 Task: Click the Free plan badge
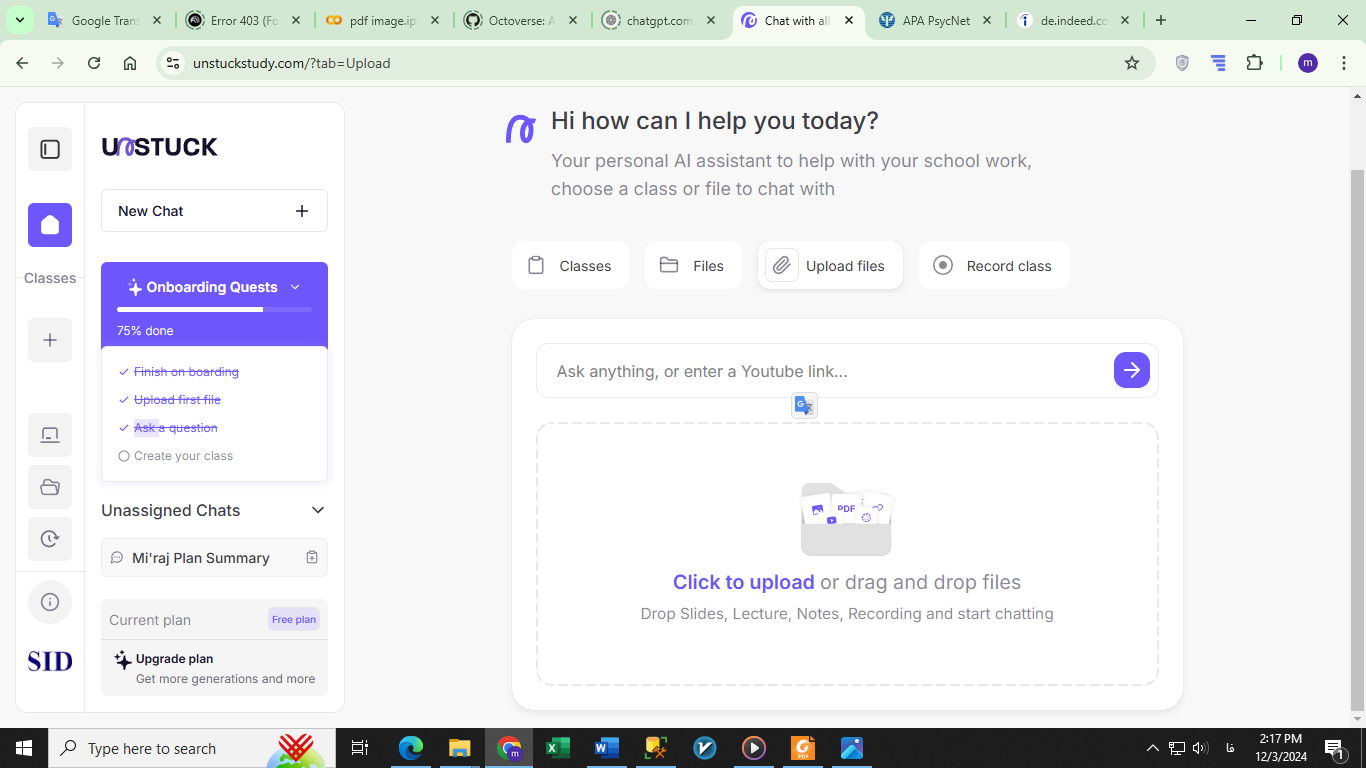pos(294,619)
